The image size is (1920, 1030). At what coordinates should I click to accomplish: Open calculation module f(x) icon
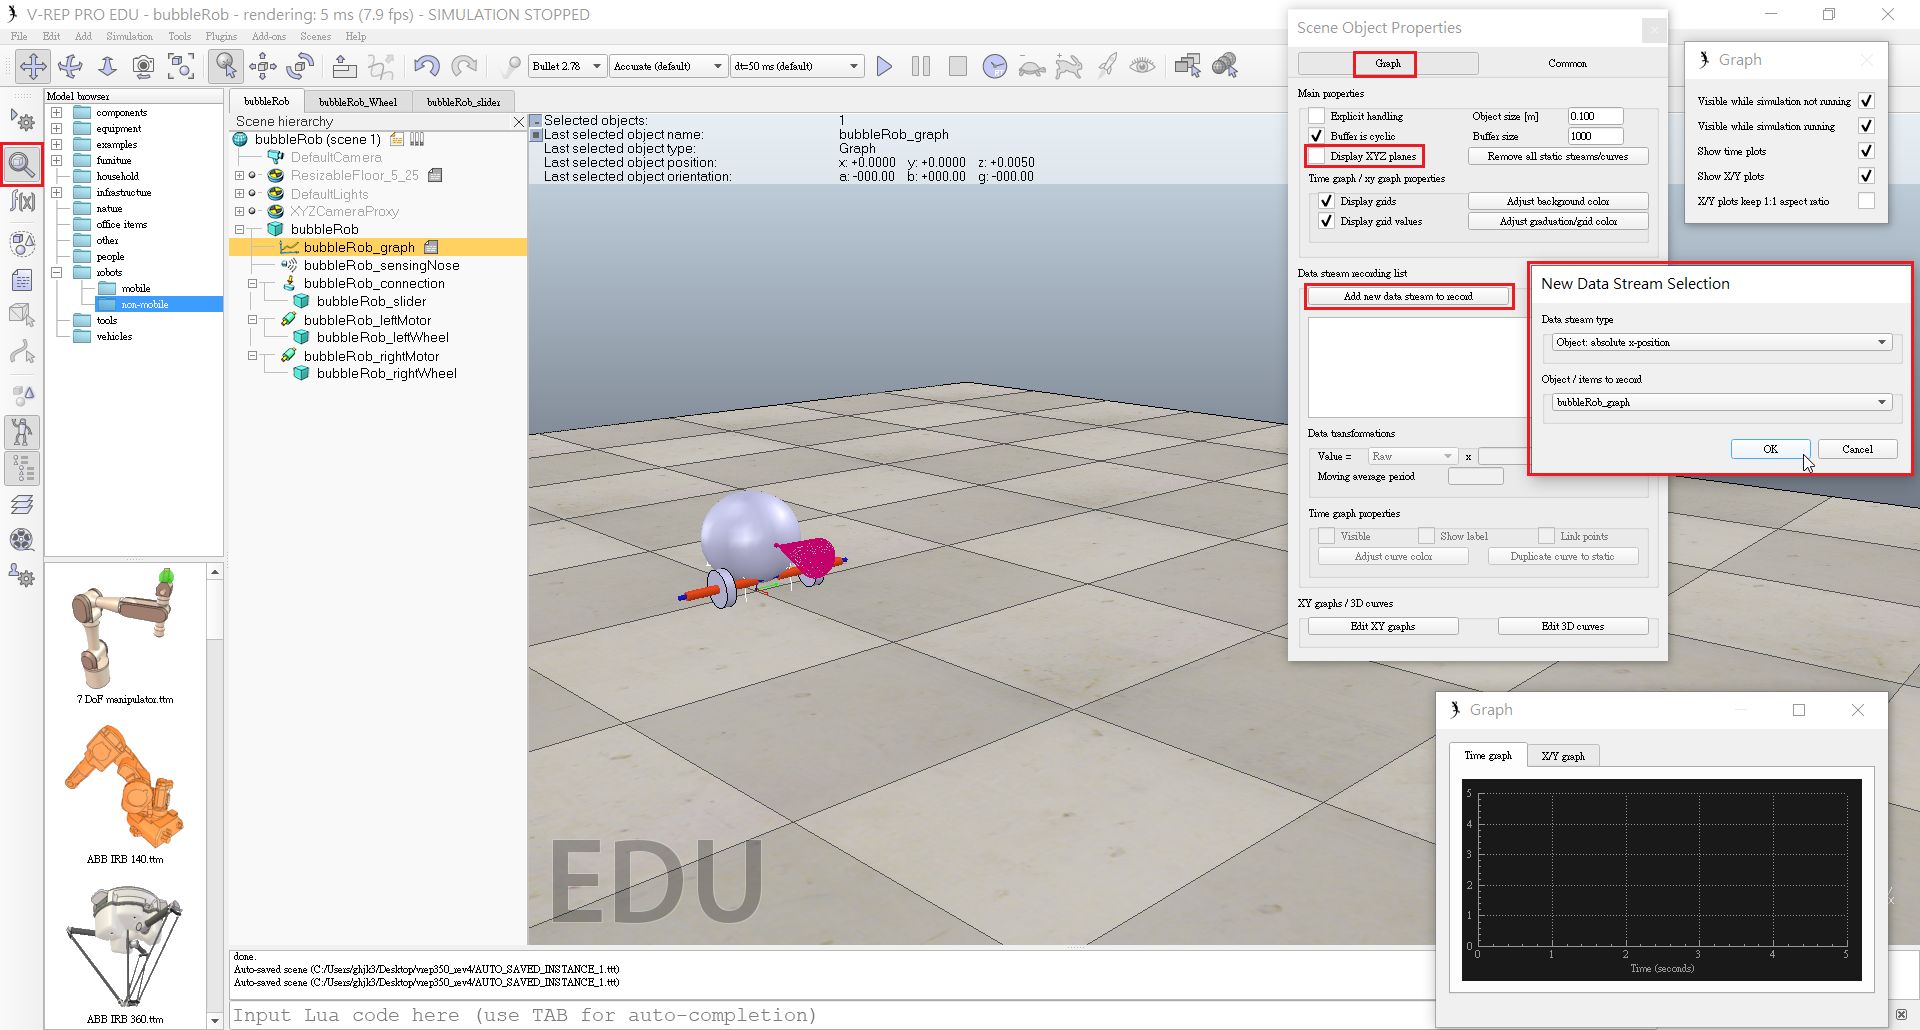coord(22,201)
